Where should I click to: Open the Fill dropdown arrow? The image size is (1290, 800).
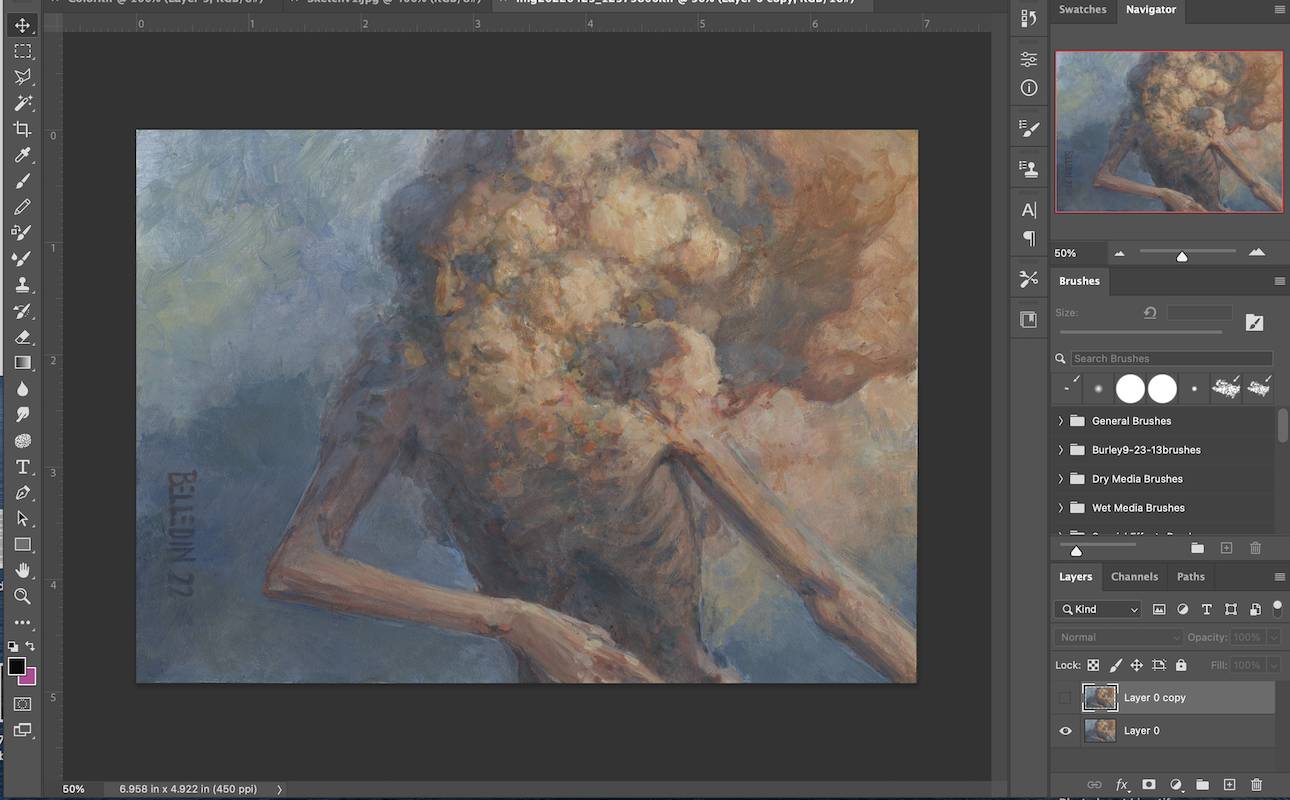point(1274,665)
